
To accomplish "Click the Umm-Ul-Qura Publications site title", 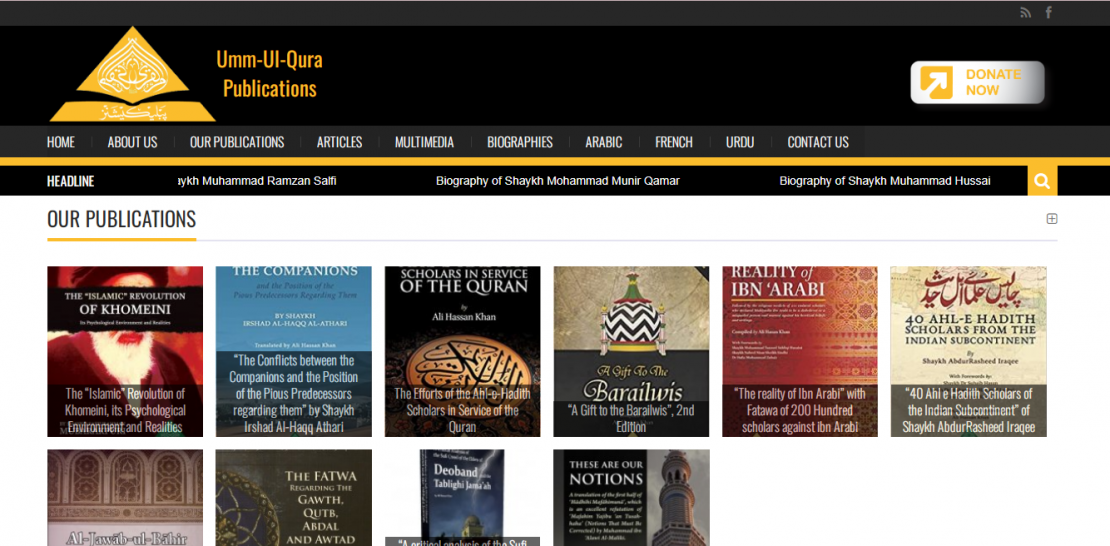I will (x=270, y=74).
